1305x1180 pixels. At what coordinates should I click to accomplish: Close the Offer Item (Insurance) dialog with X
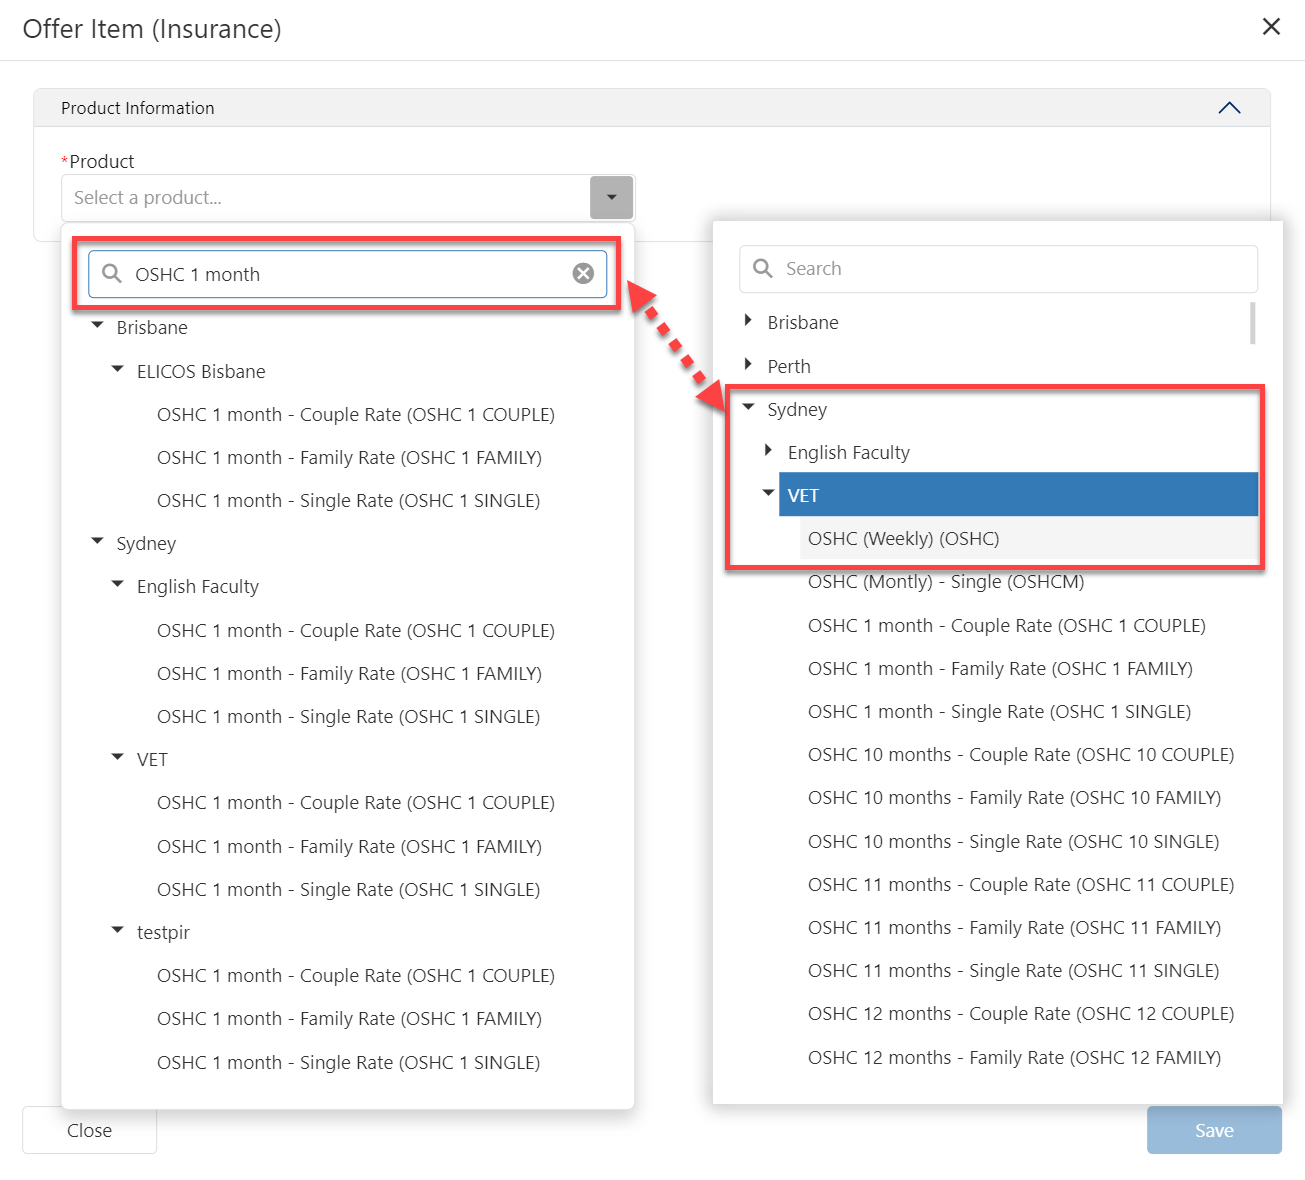(1271, 27)
